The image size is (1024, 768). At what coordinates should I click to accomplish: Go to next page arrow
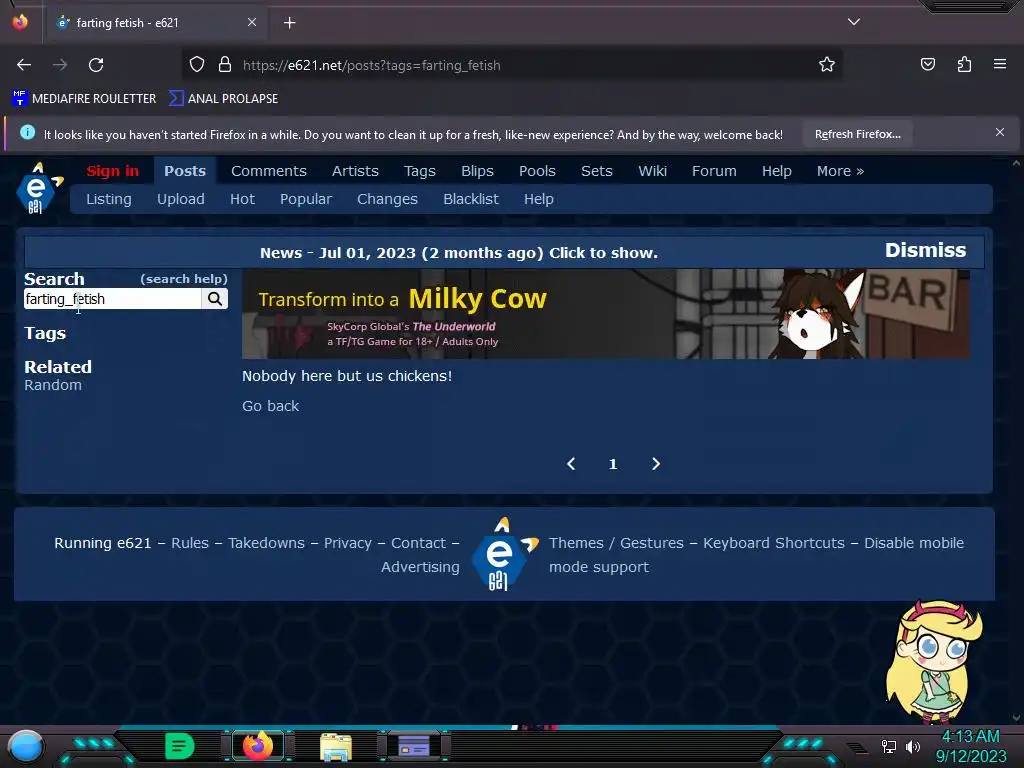coord(656,464)
